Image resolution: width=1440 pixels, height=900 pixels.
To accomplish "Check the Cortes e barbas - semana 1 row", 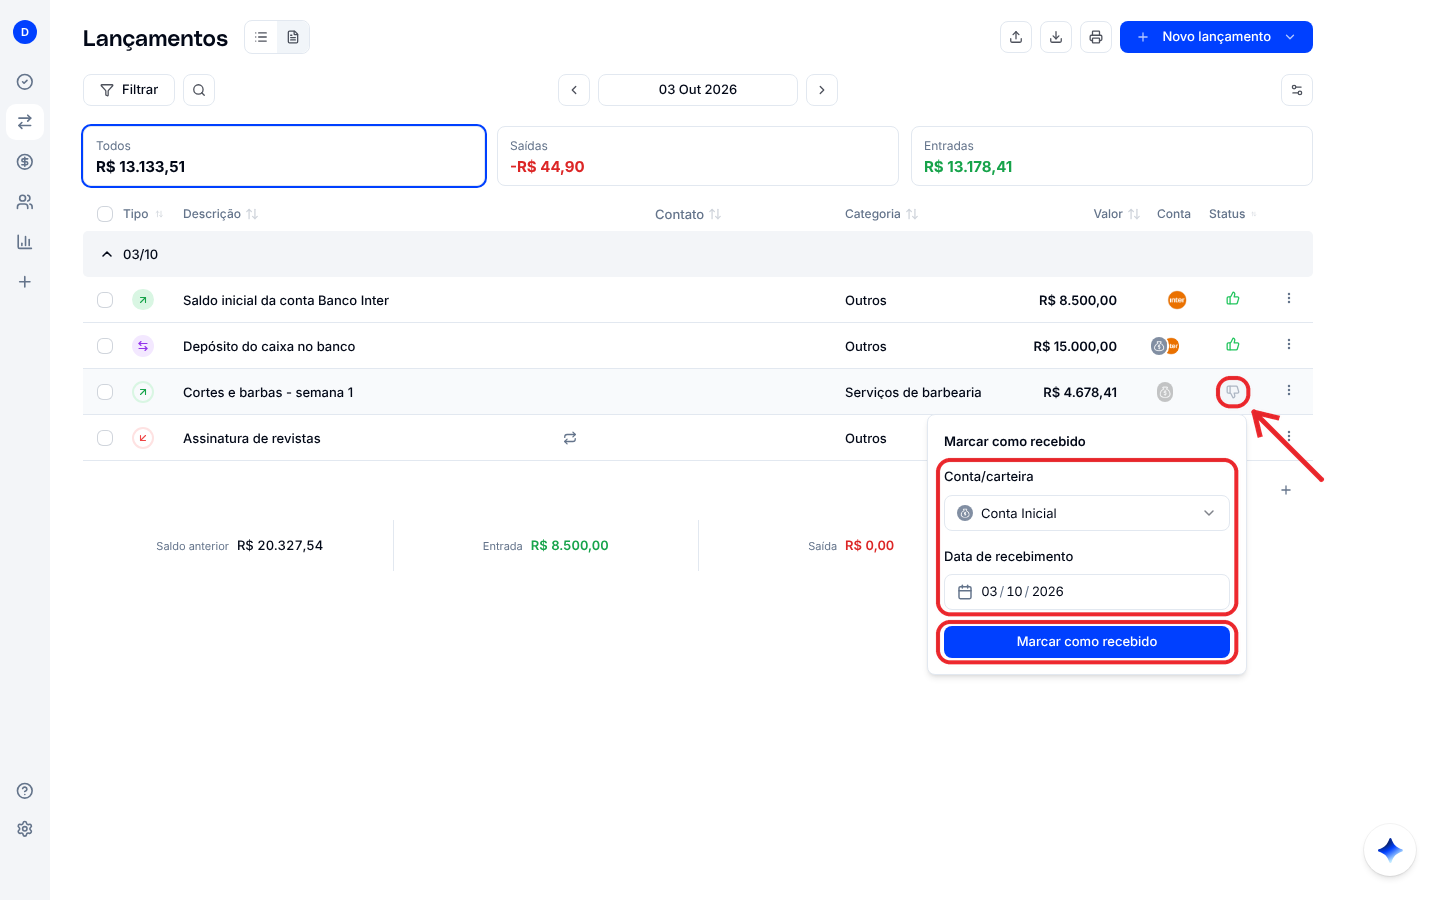I will pos(105,392).
